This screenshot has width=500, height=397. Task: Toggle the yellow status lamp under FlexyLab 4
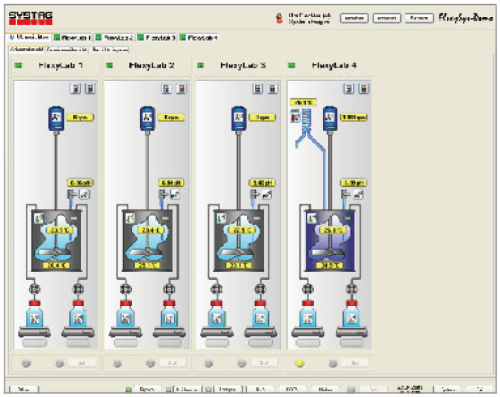tap(299, 363)
